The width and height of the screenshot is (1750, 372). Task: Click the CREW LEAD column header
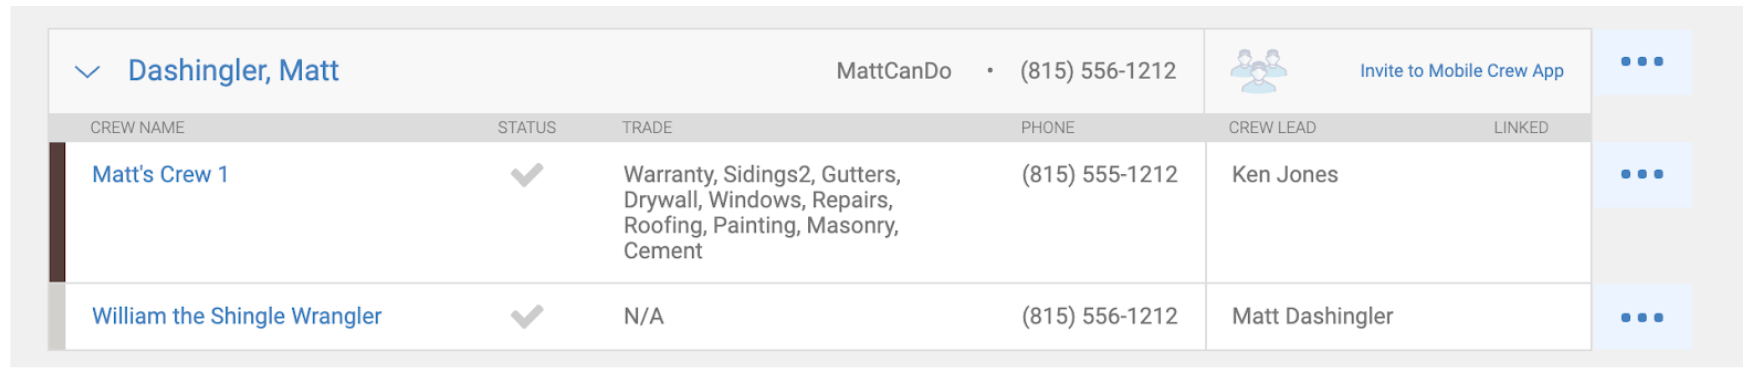[1272, 128]
